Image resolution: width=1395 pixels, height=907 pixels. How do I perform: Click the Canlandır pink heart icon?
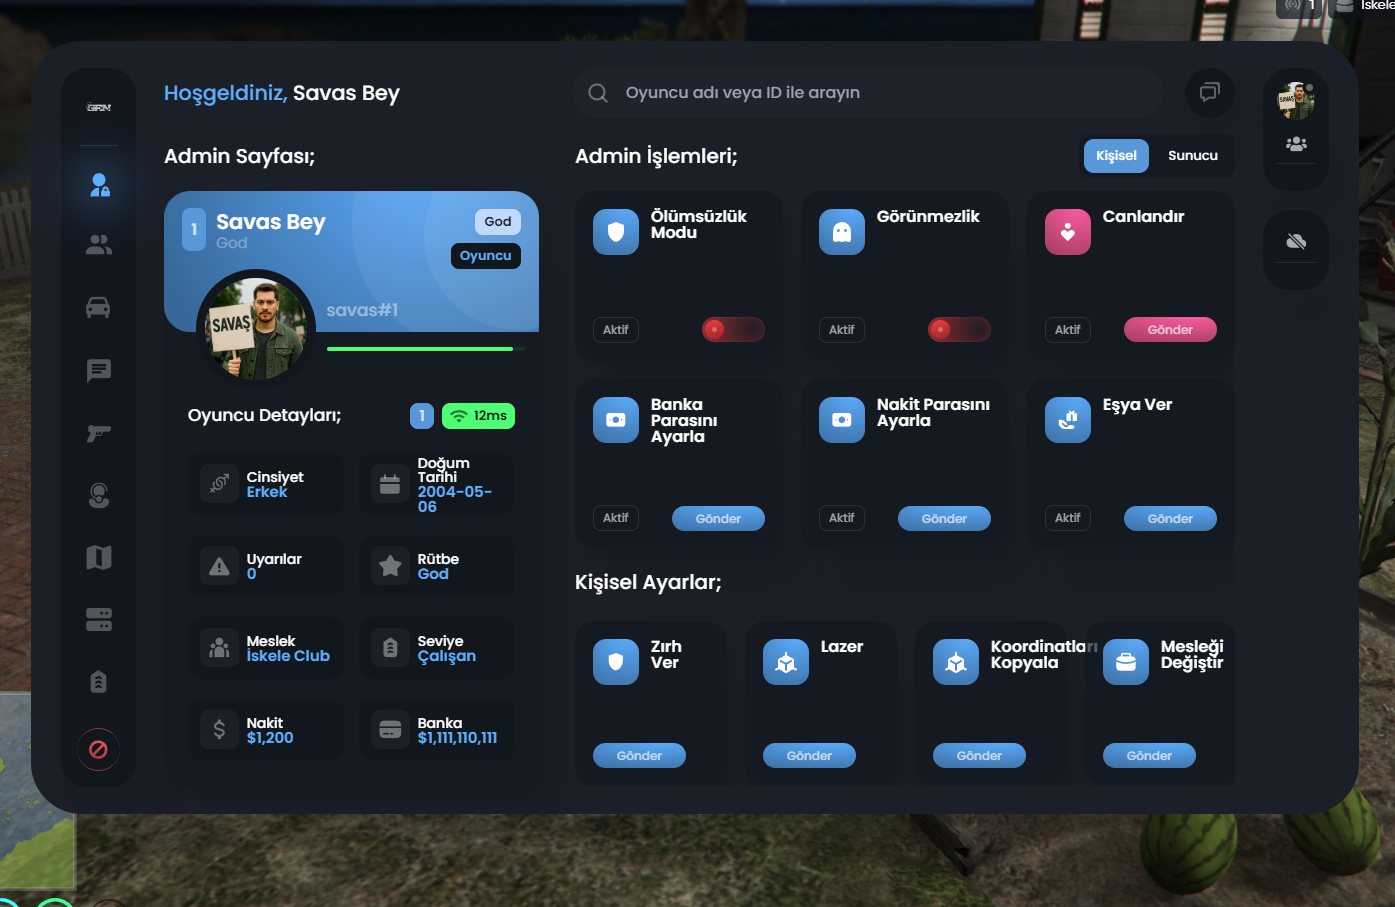pos(1068,232)
